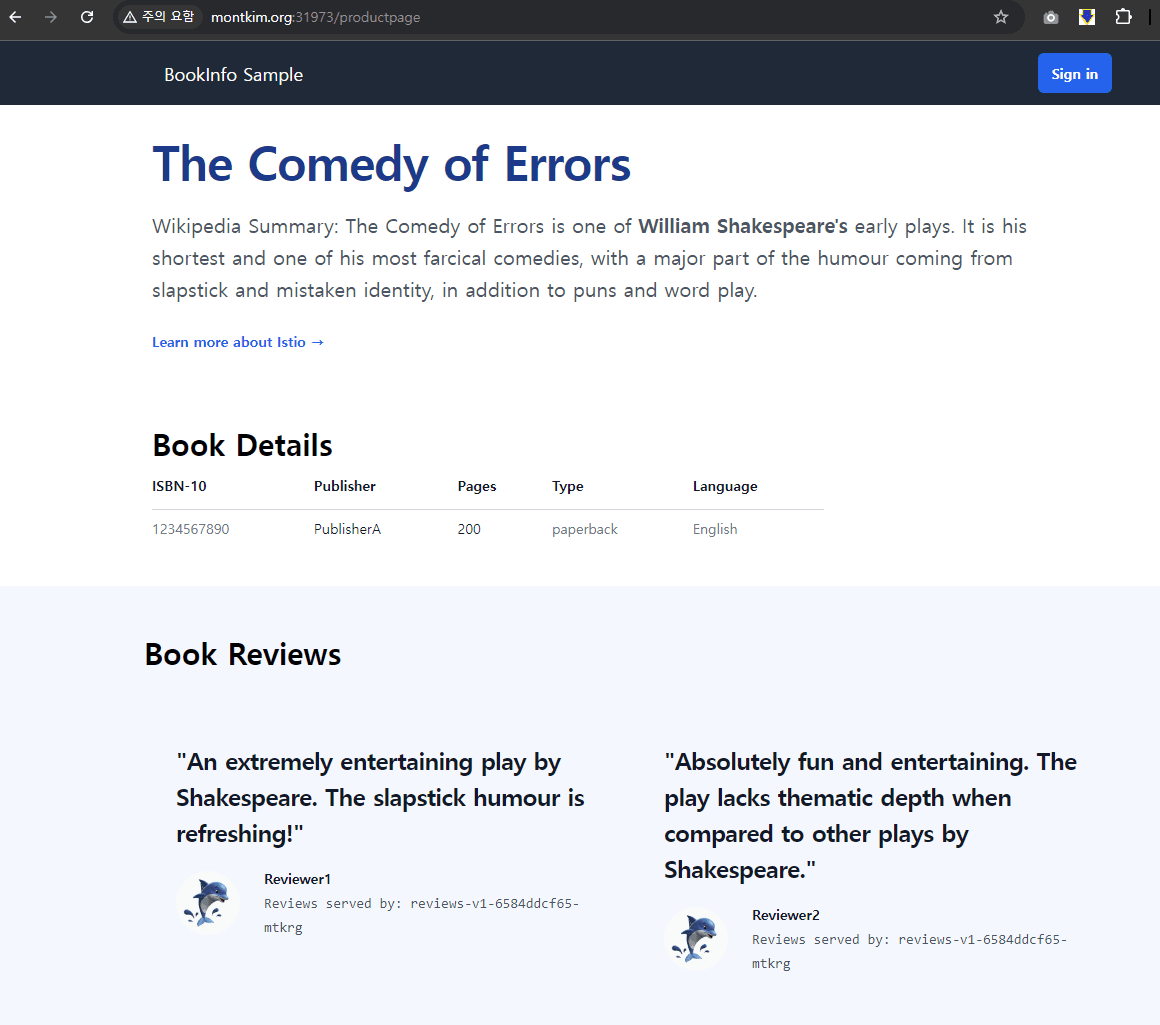
Task: Click the ISBN value 1234567890
Action: tap(191, 529)
